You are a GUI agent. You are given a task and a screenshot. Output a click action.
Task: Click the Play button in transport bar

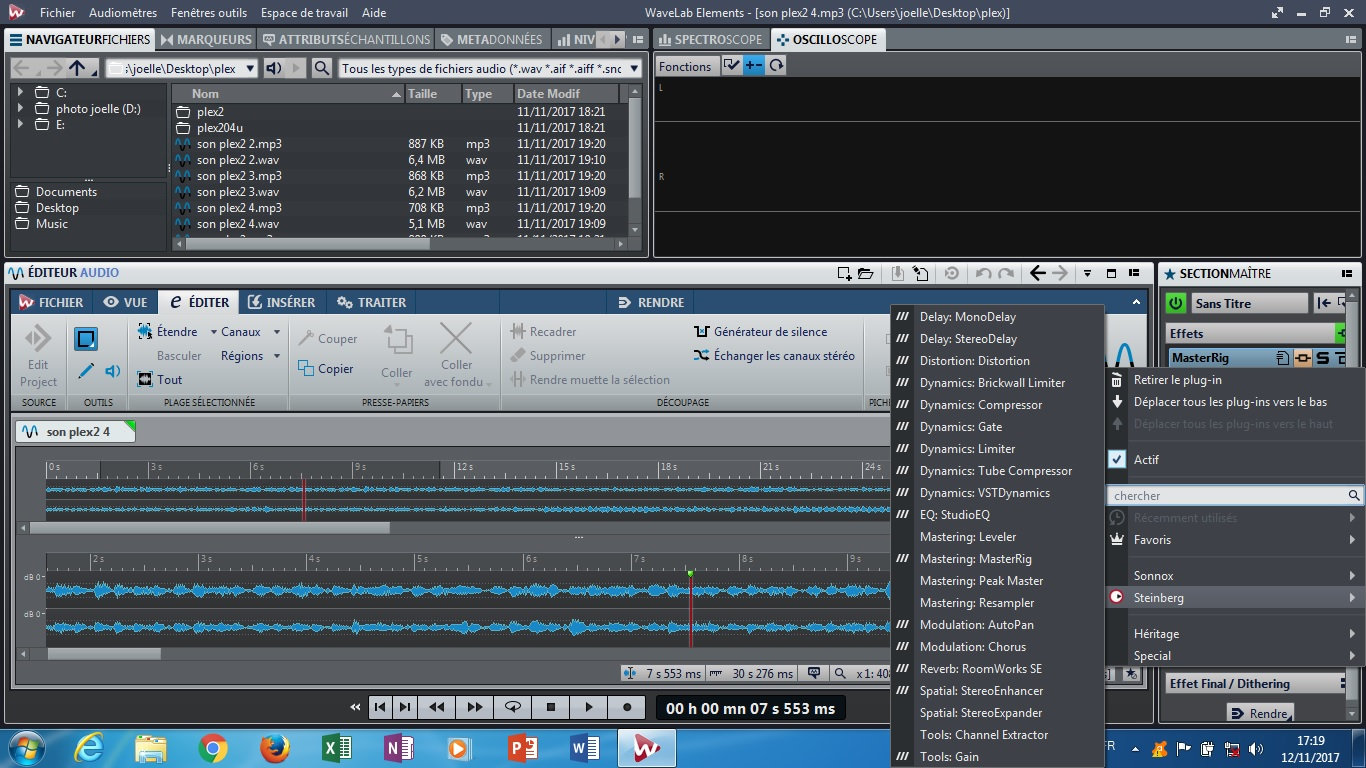click(x=589, y=707)
